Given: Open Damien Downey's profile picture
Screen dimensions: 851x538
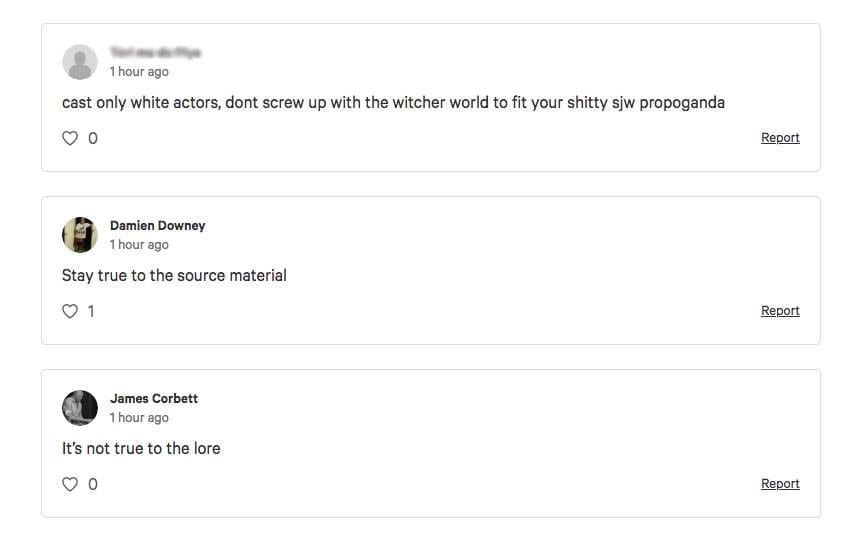Looking at the screenshot, I should [80, 235].
